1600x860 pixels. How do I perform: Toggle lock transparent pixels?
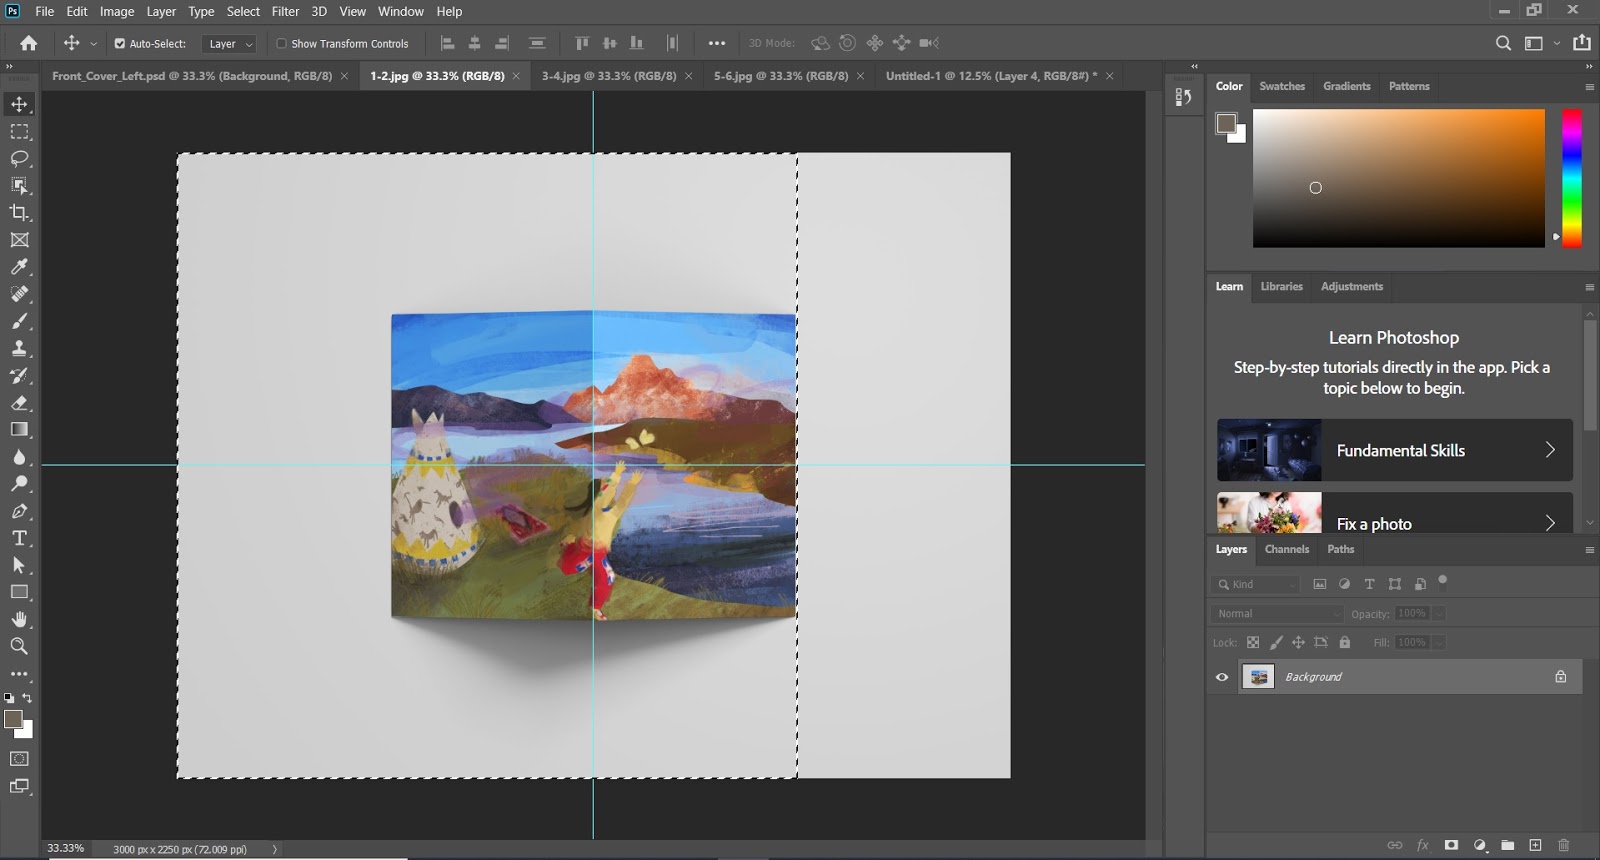click(1253, 643)
